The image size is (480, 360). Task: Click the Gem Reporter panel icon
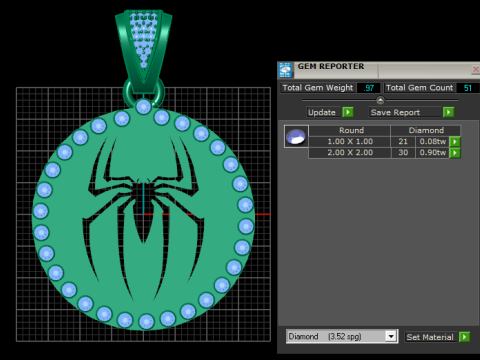click(x=285, y=70)
